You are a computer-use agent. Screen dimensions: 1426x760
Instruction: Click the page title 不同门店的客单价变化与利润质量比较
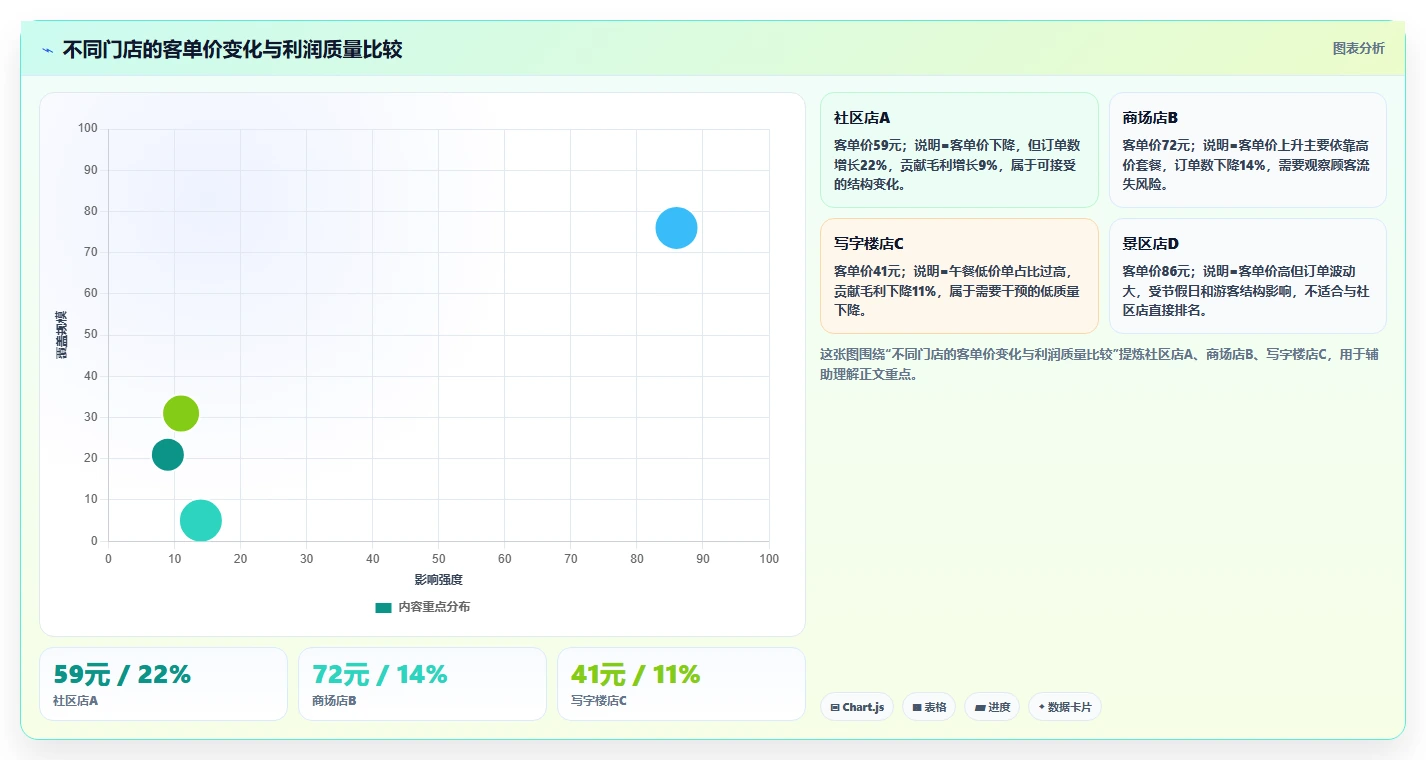(232, 50)
